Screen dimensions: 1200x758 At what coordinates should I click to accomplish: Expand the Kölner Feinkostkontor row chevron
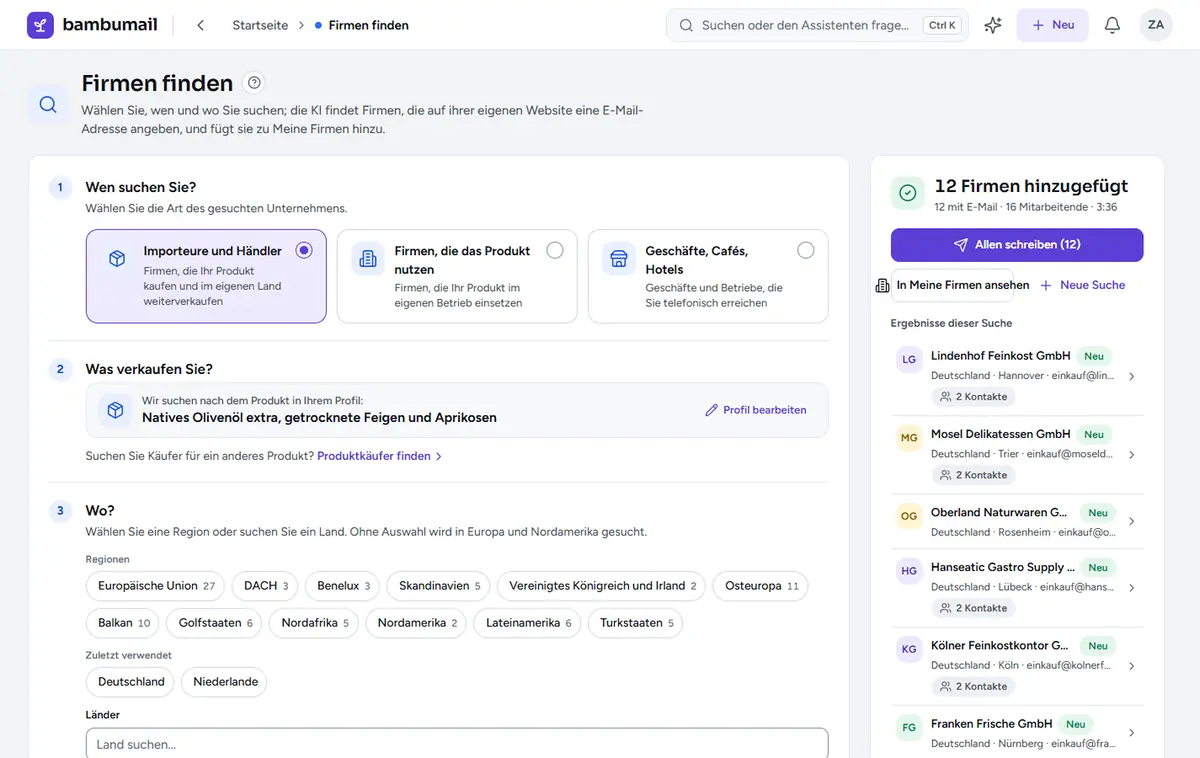click(x=1131, y=666)
